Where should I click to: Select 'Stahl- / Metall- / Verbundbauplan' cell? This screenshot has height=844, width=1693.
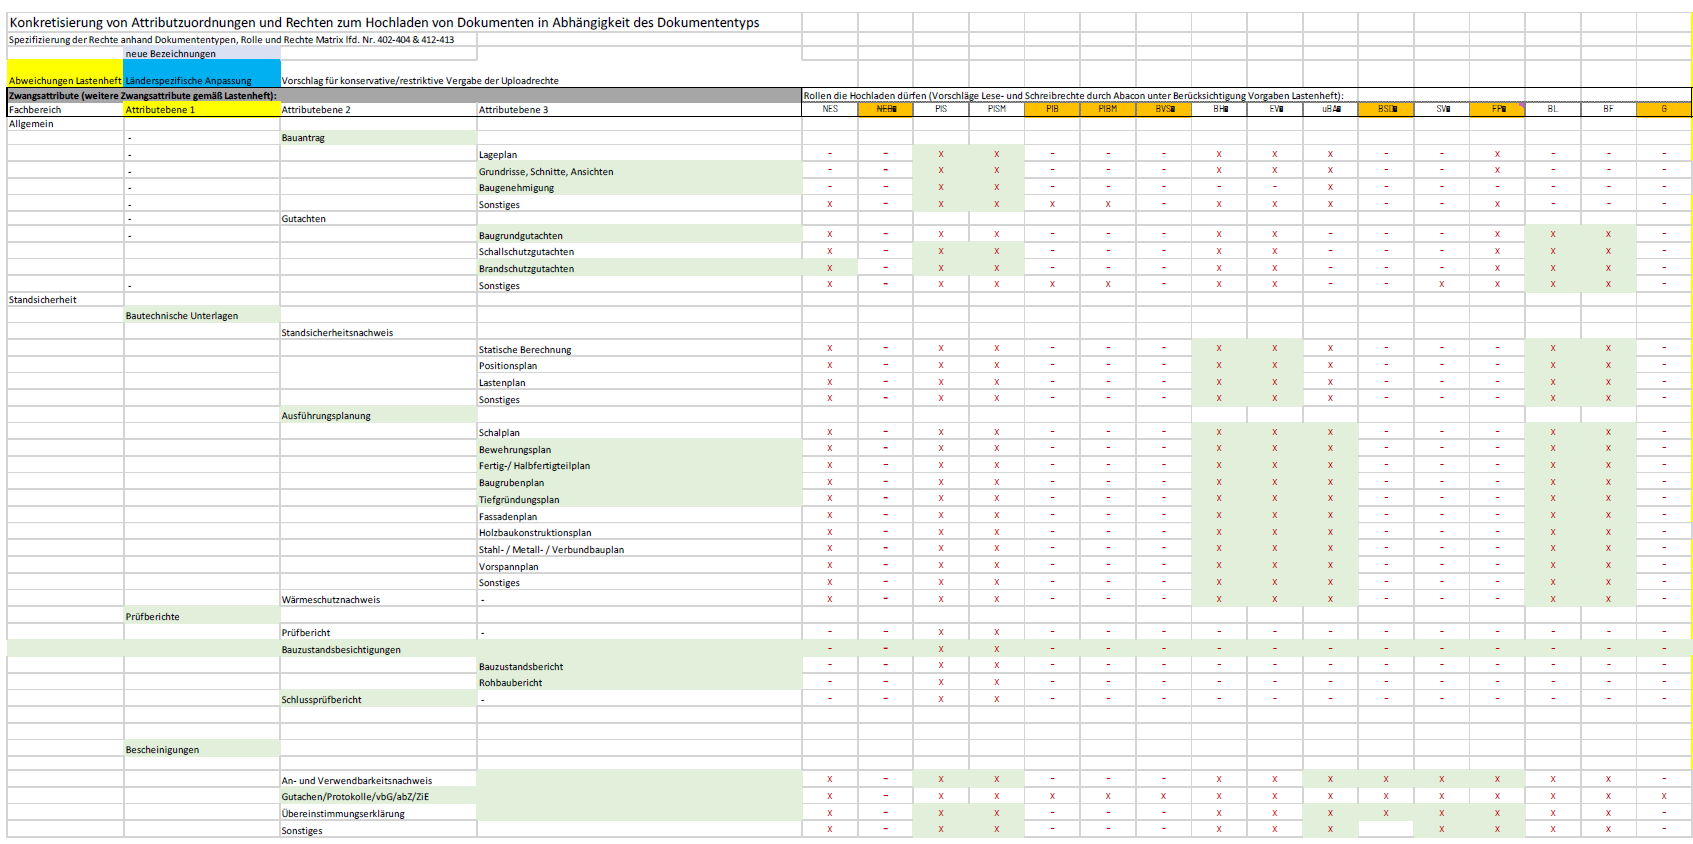639,550
